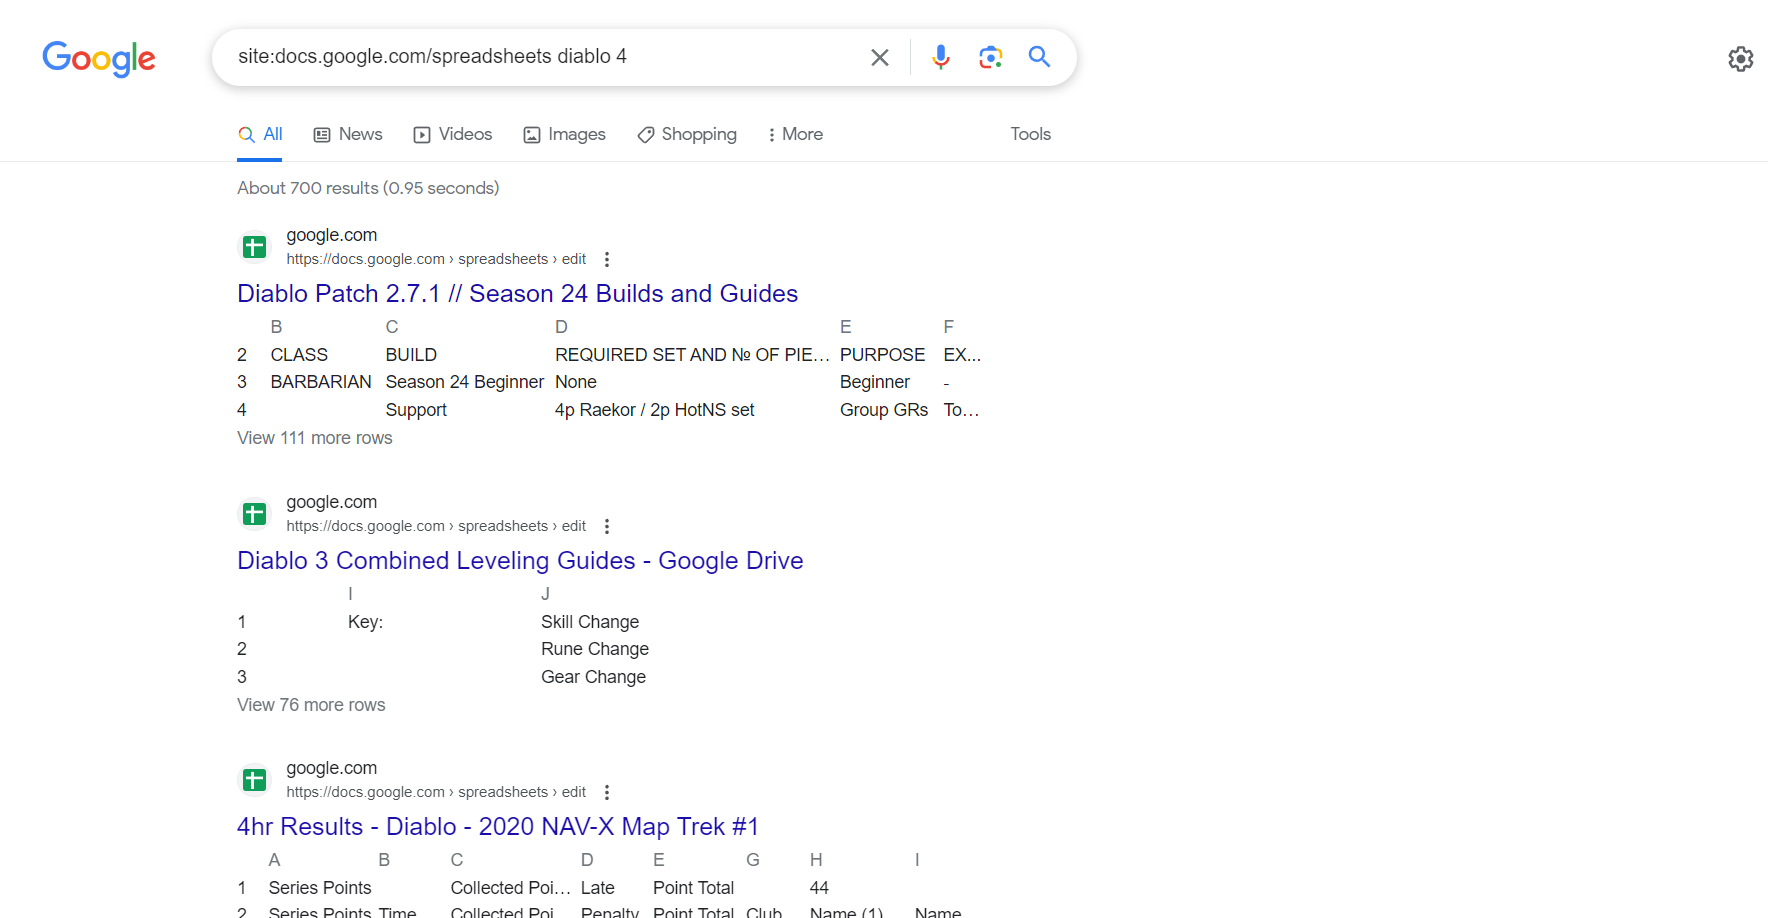Click the first Series Points cell
Image resolution: width=1768 pixels, height=918 pixels.
(320, 888)
